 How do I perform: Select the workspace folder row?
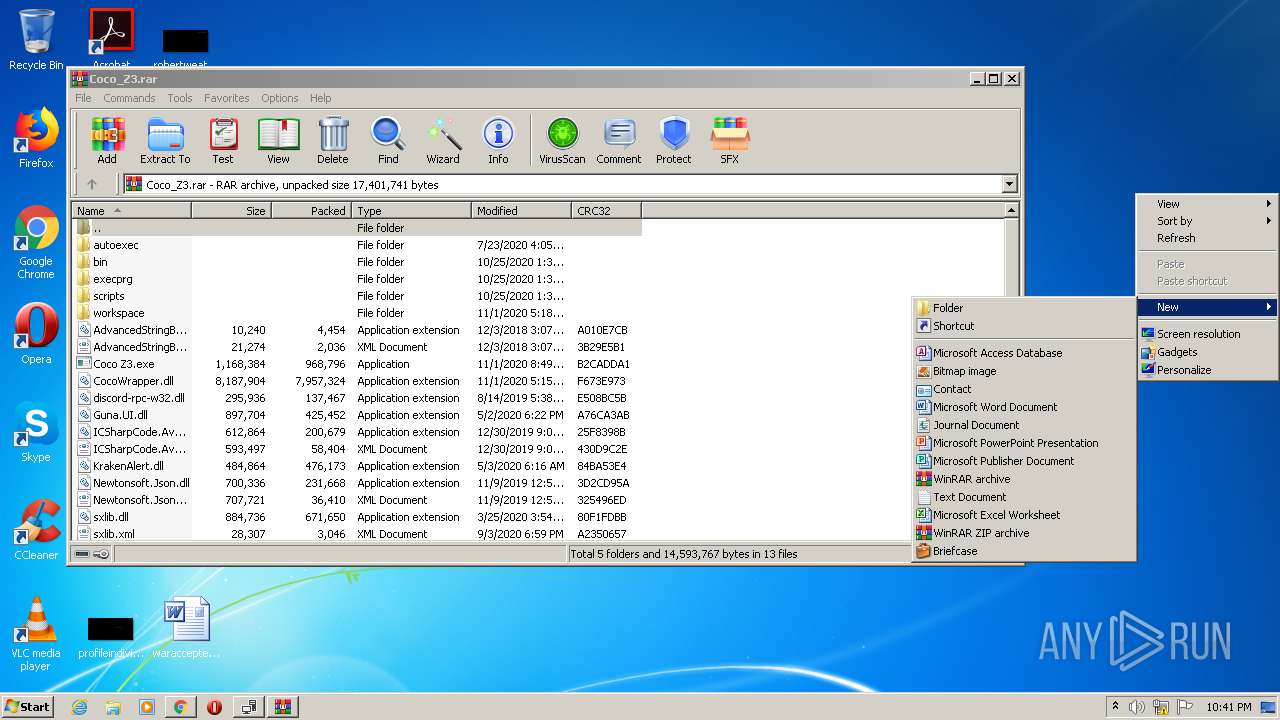[357, 313]
